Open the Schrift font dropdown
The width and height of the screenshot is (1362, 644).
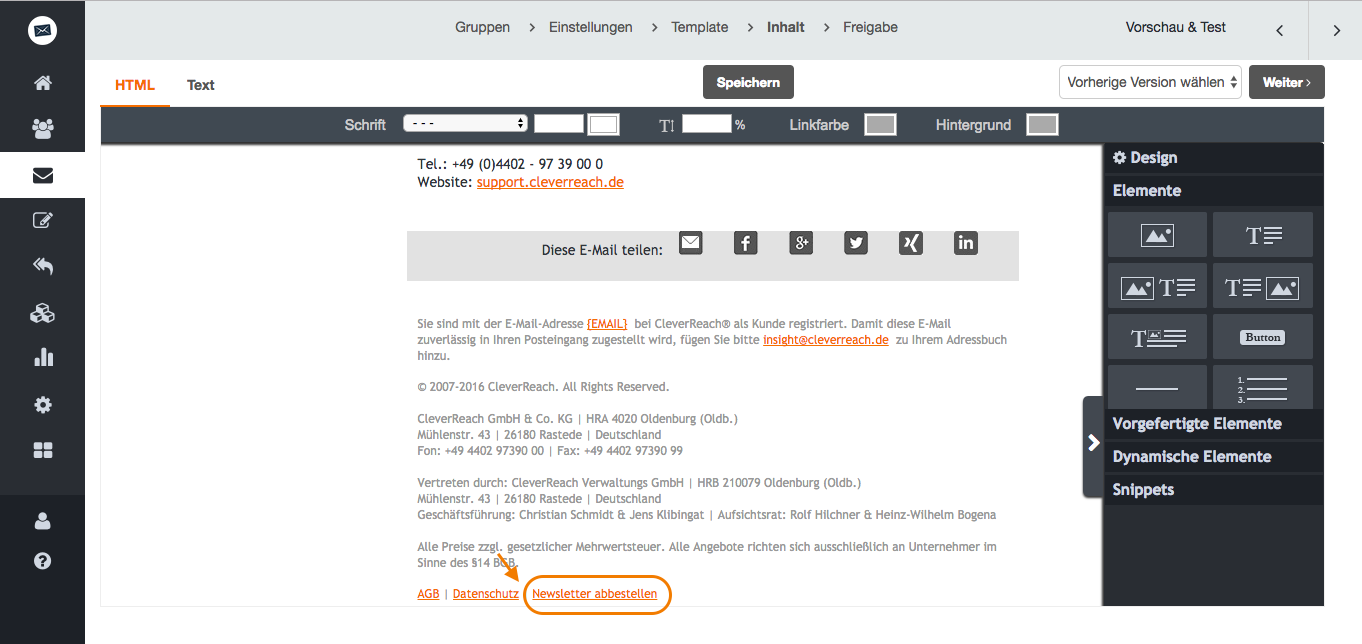point(465,124)
